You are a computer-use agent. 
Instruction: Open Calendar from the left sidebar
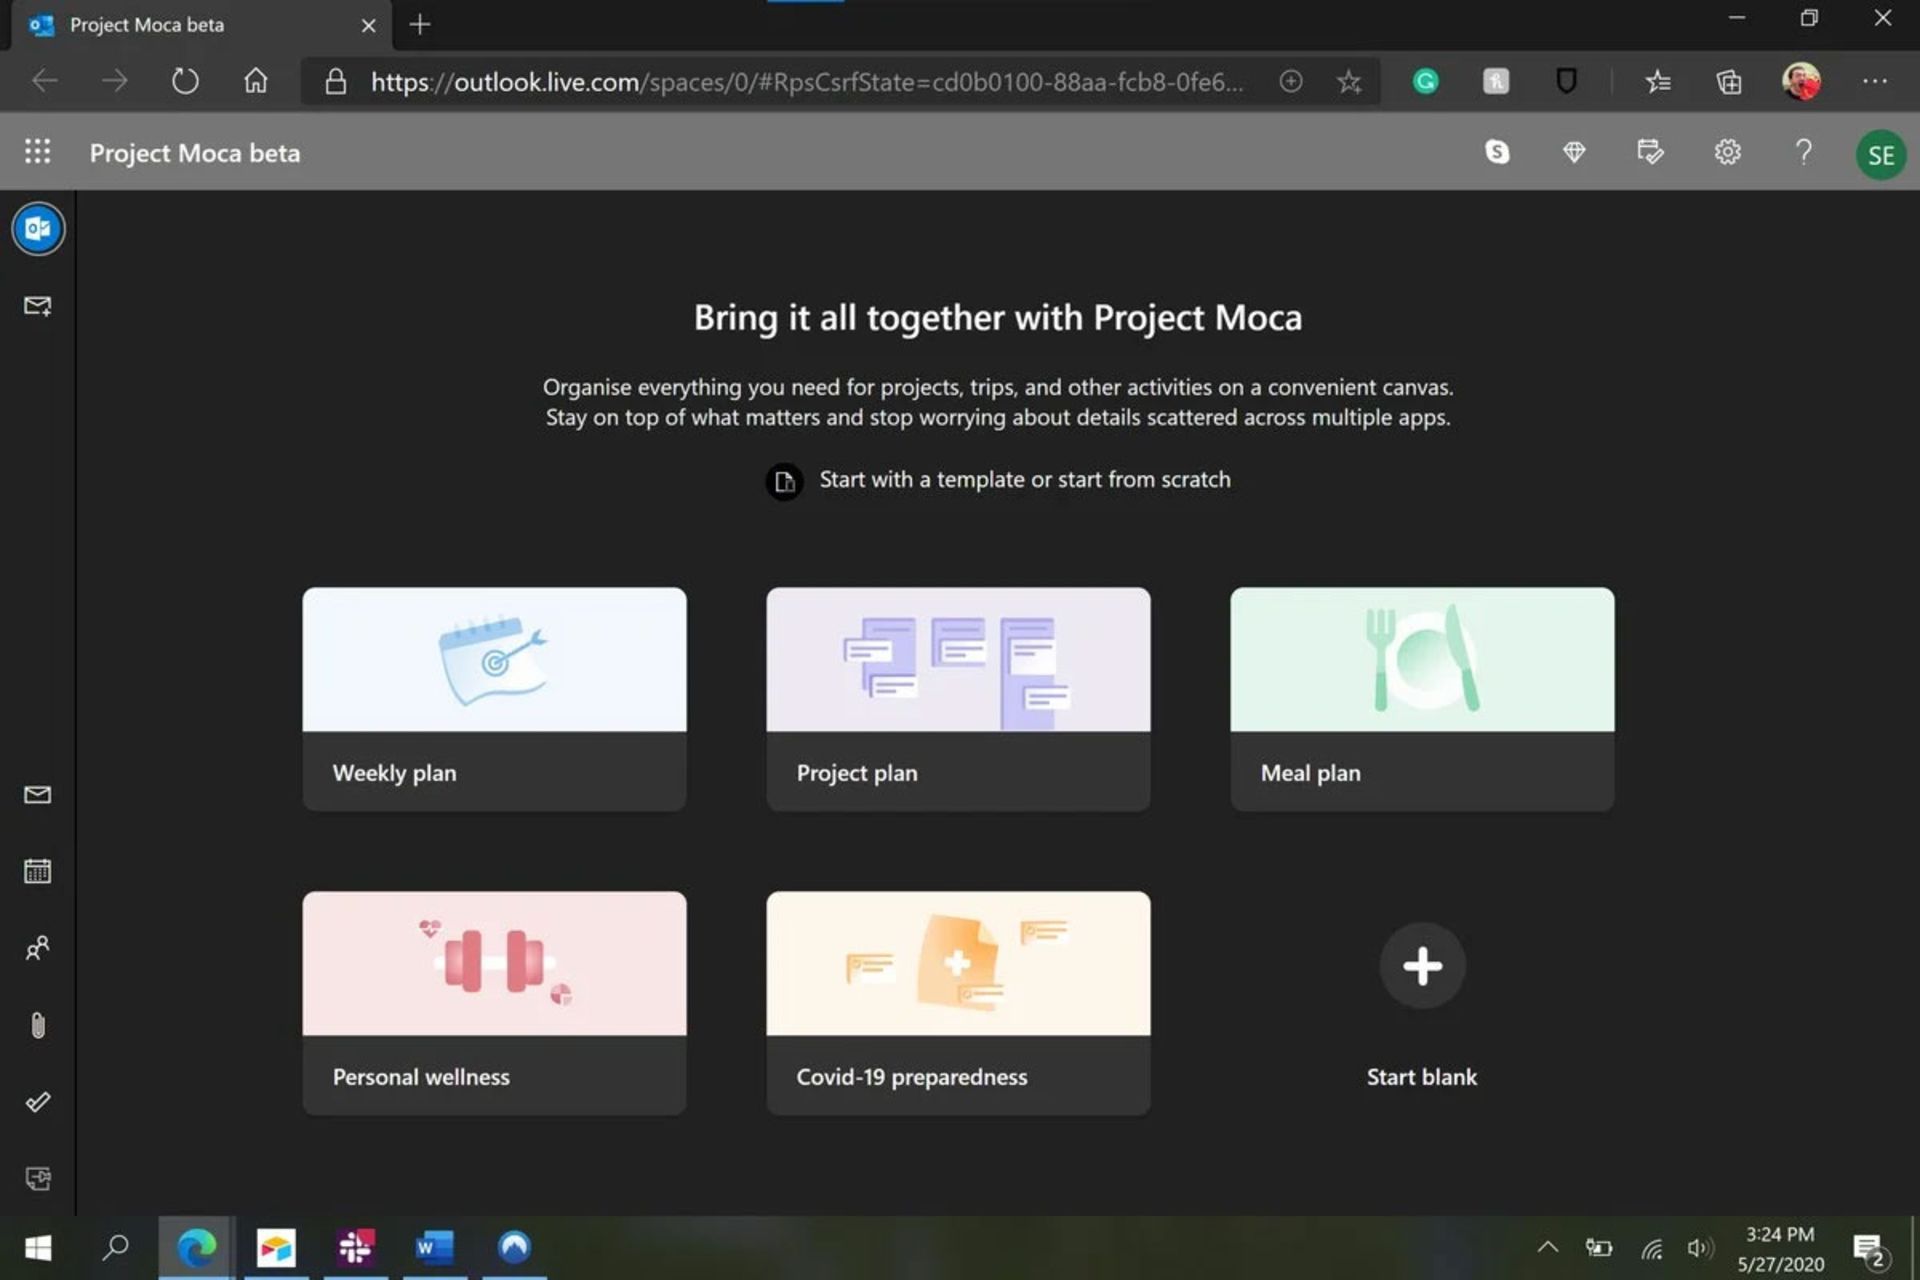click(x=38, y=871)
